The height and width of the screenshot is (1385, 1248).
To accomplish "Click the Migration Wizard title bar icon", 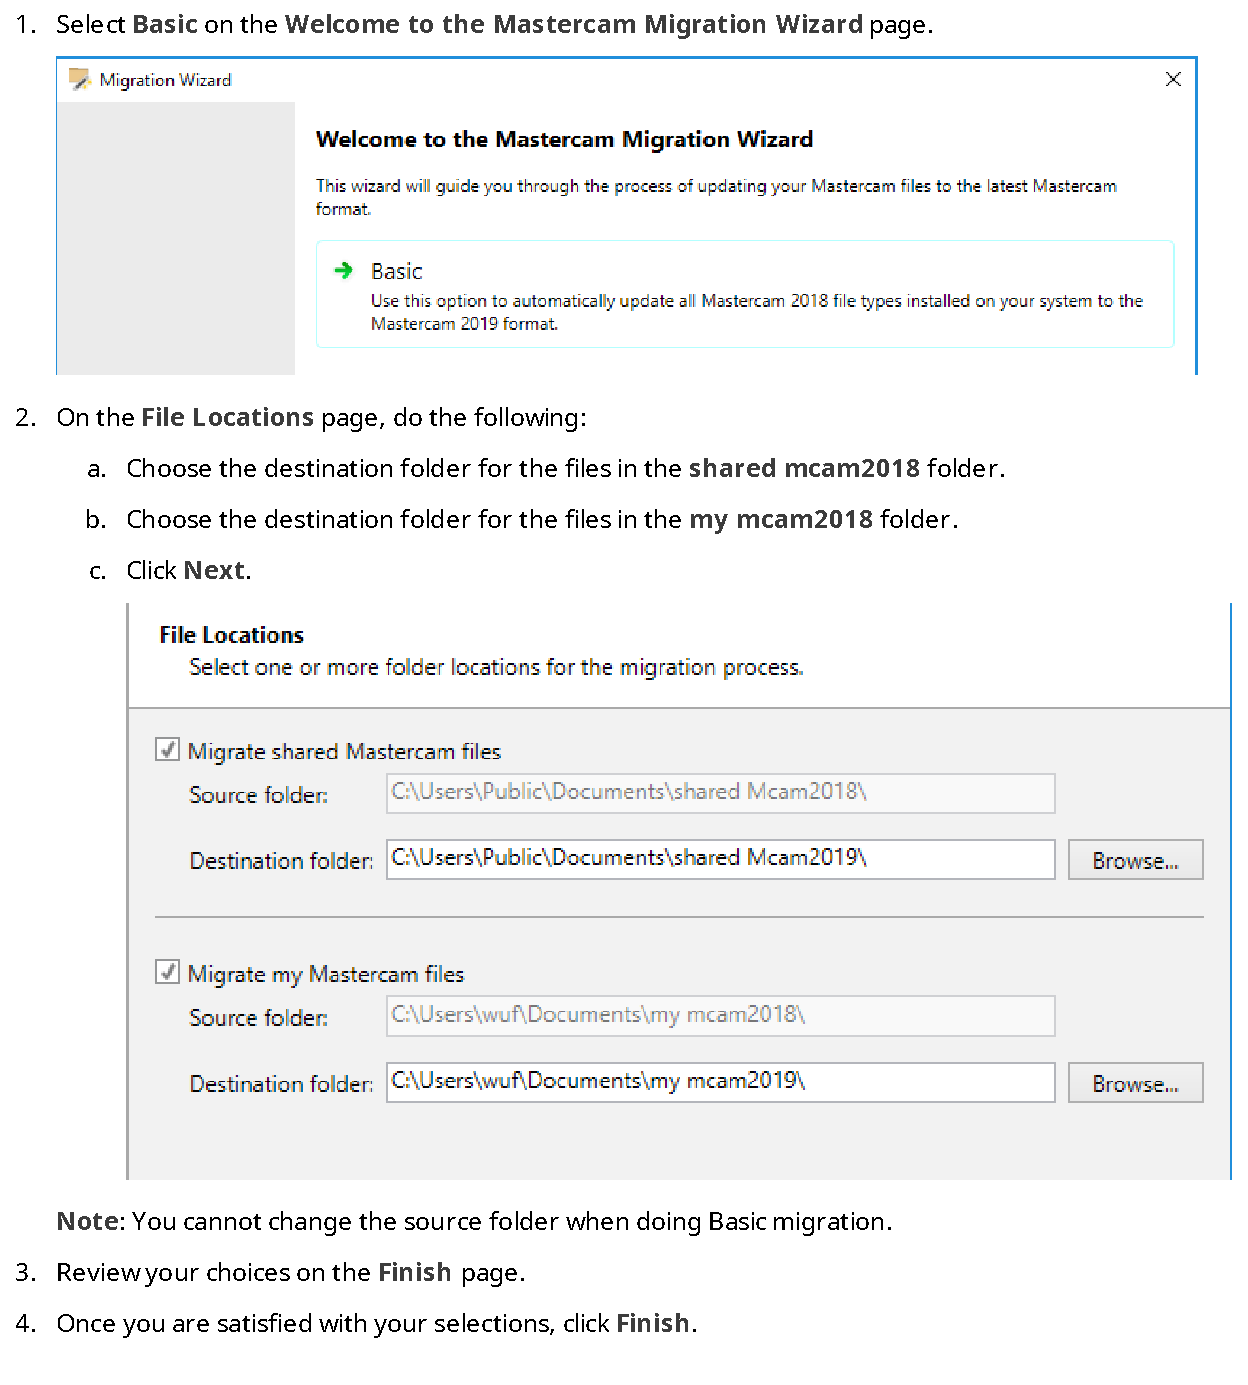I will click(77, 78).
